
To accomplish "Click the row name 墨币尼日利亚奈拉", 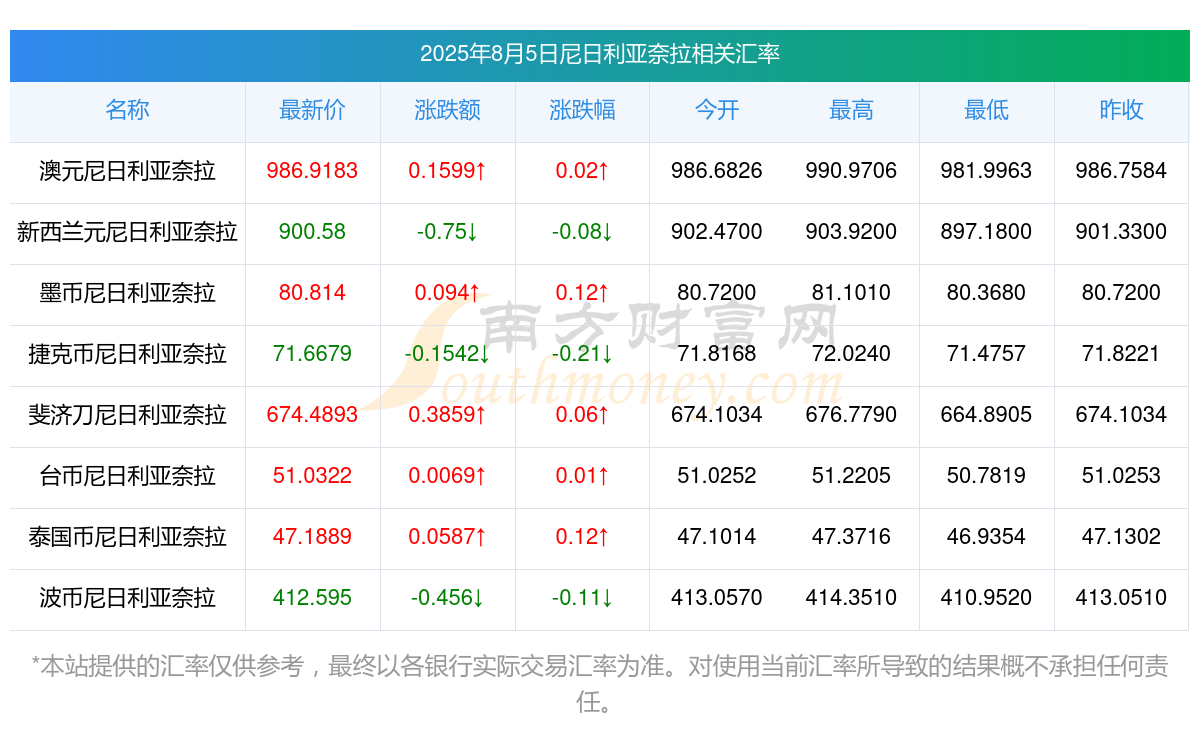I will pyautogui.click(x=127, y=293).
